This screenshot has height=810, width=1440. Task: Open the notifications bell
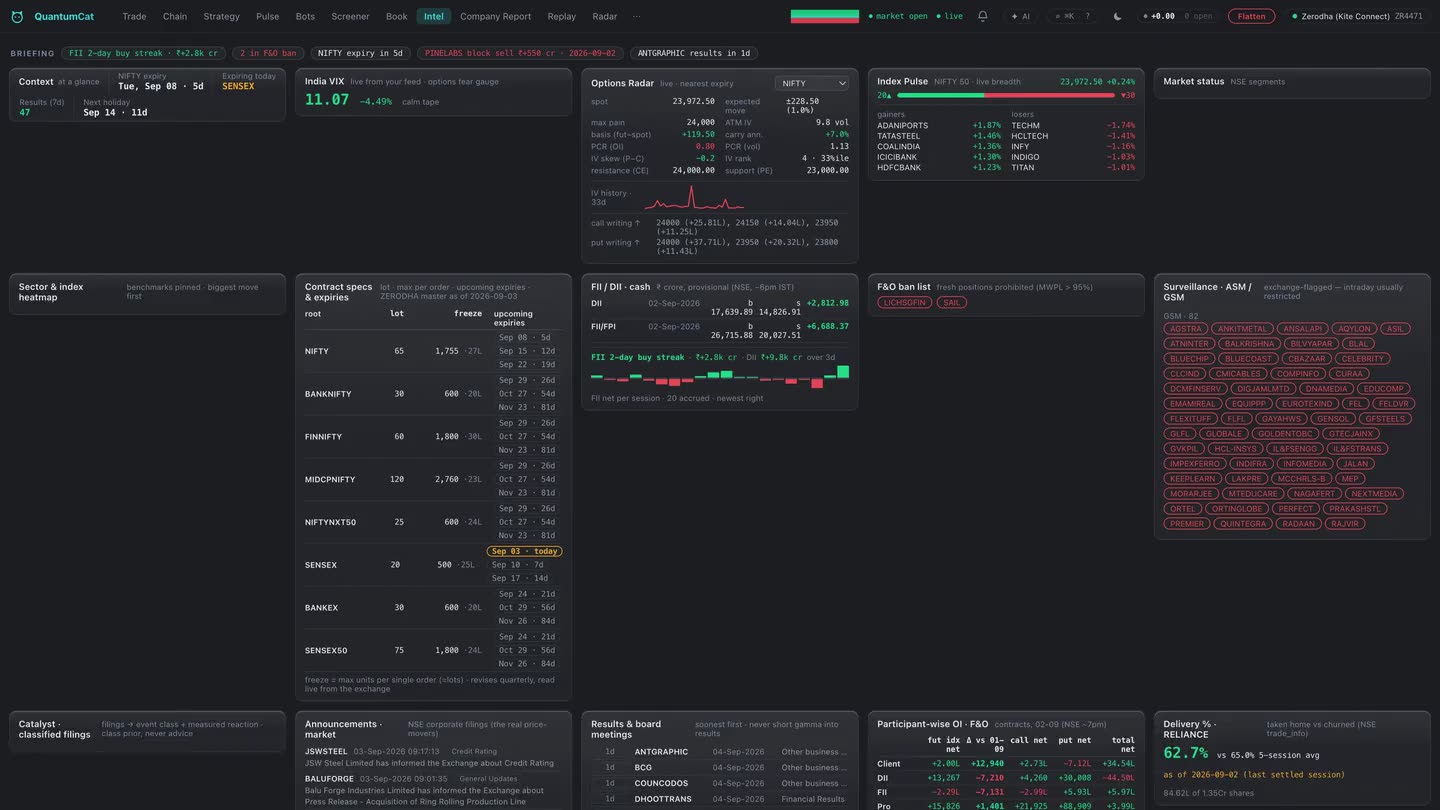point(982,16)
